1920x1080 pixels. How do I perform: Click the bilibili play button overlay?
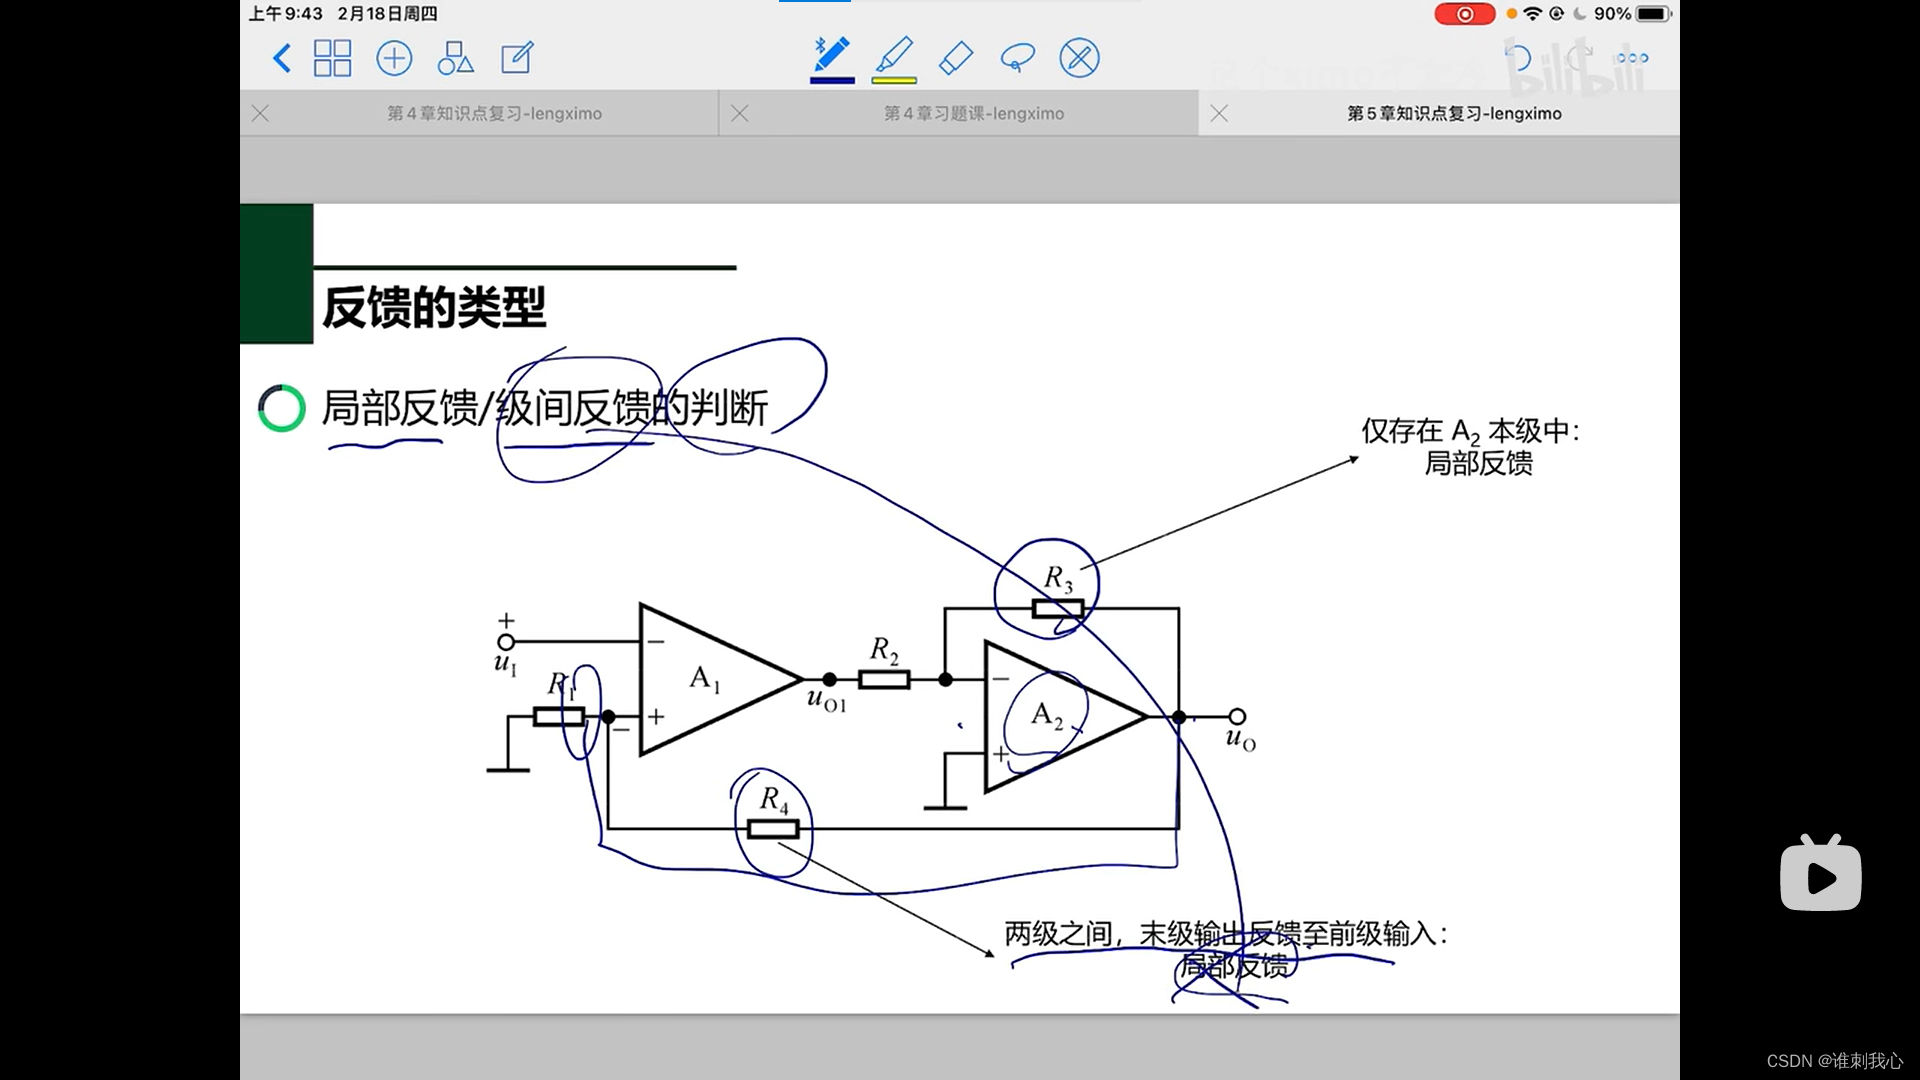tap(1820, 877)
